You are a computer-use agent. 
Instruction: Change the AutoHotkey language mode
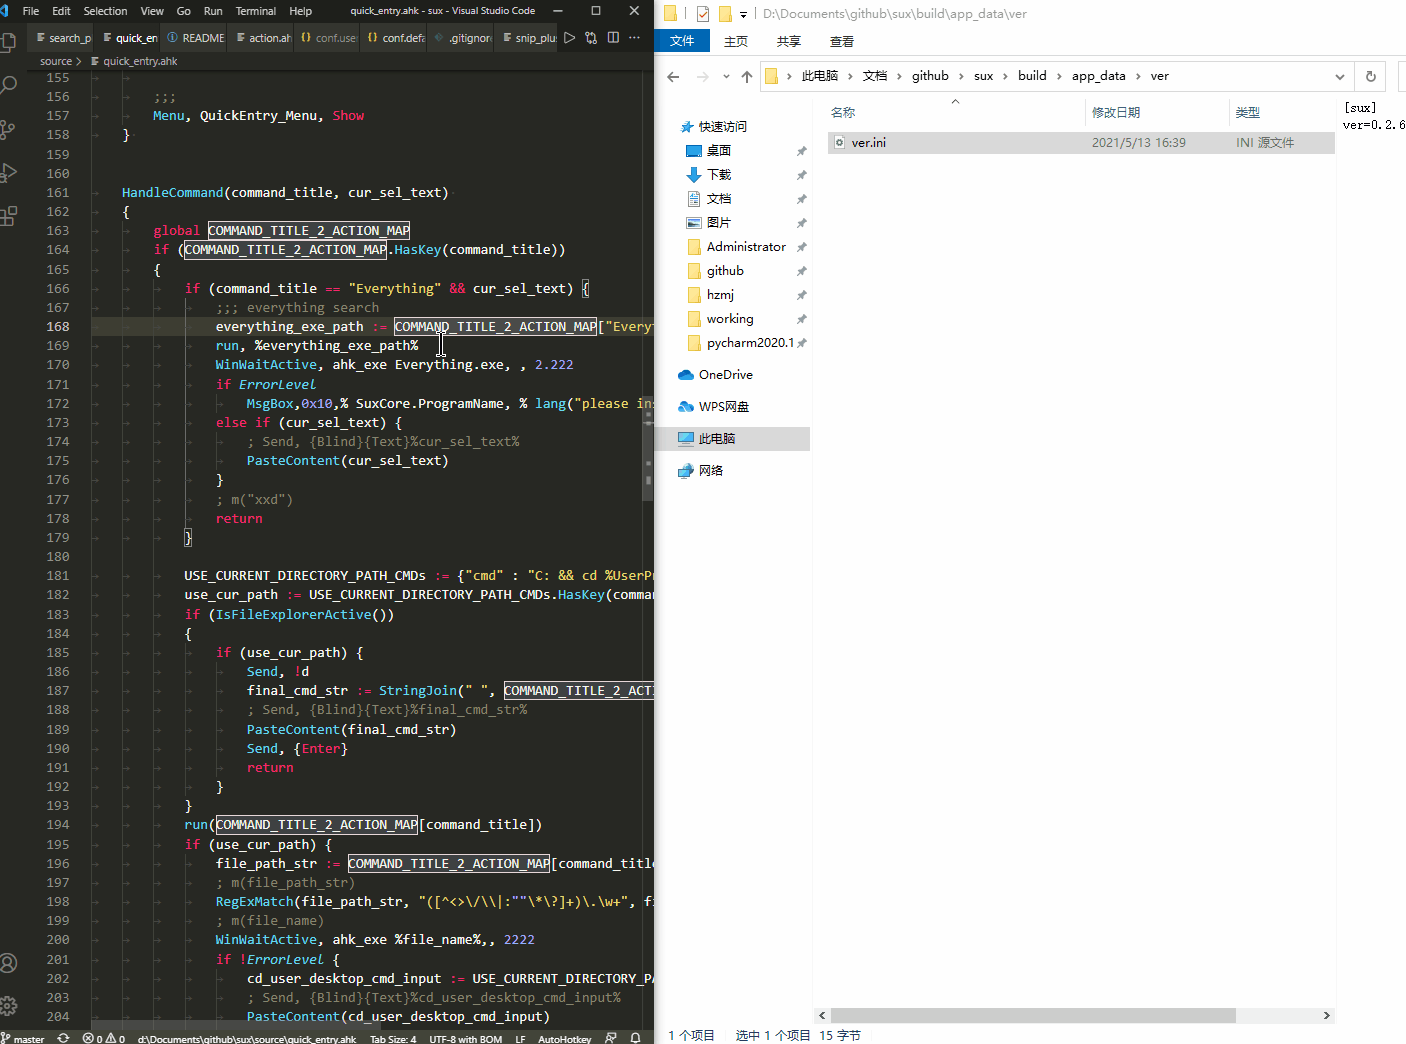tap(564, 1038)
